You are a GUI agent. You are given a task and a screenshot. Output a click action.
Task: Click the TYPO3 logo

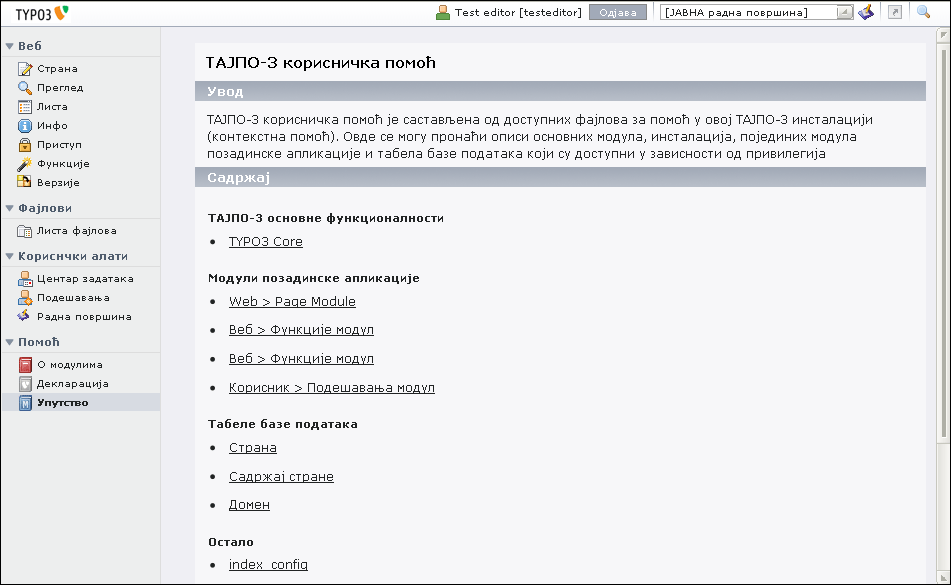click(x=42, y=13)
